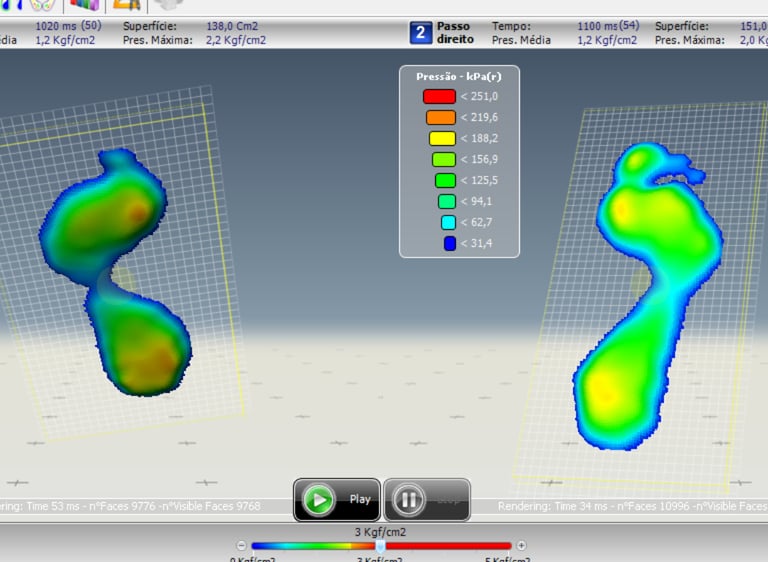Select the mint legend swatch for 94,1
The width and height of the screenshot is (768, 562).
(447, 201)
